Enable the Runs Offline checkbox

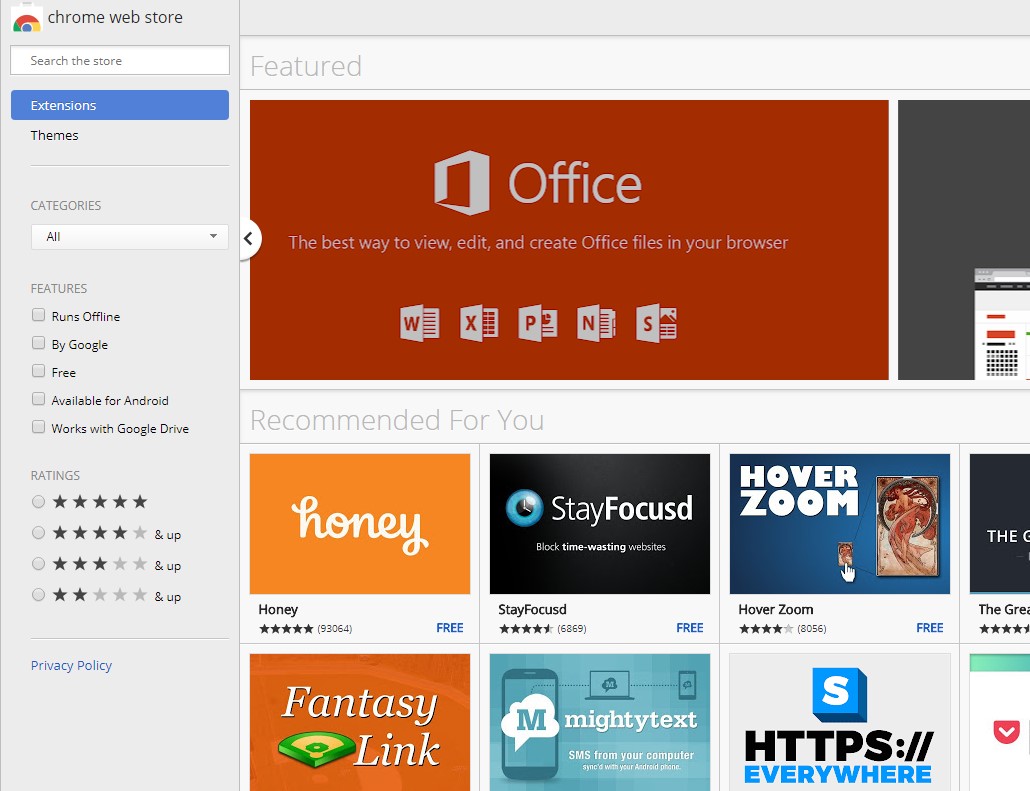(39, 315)
